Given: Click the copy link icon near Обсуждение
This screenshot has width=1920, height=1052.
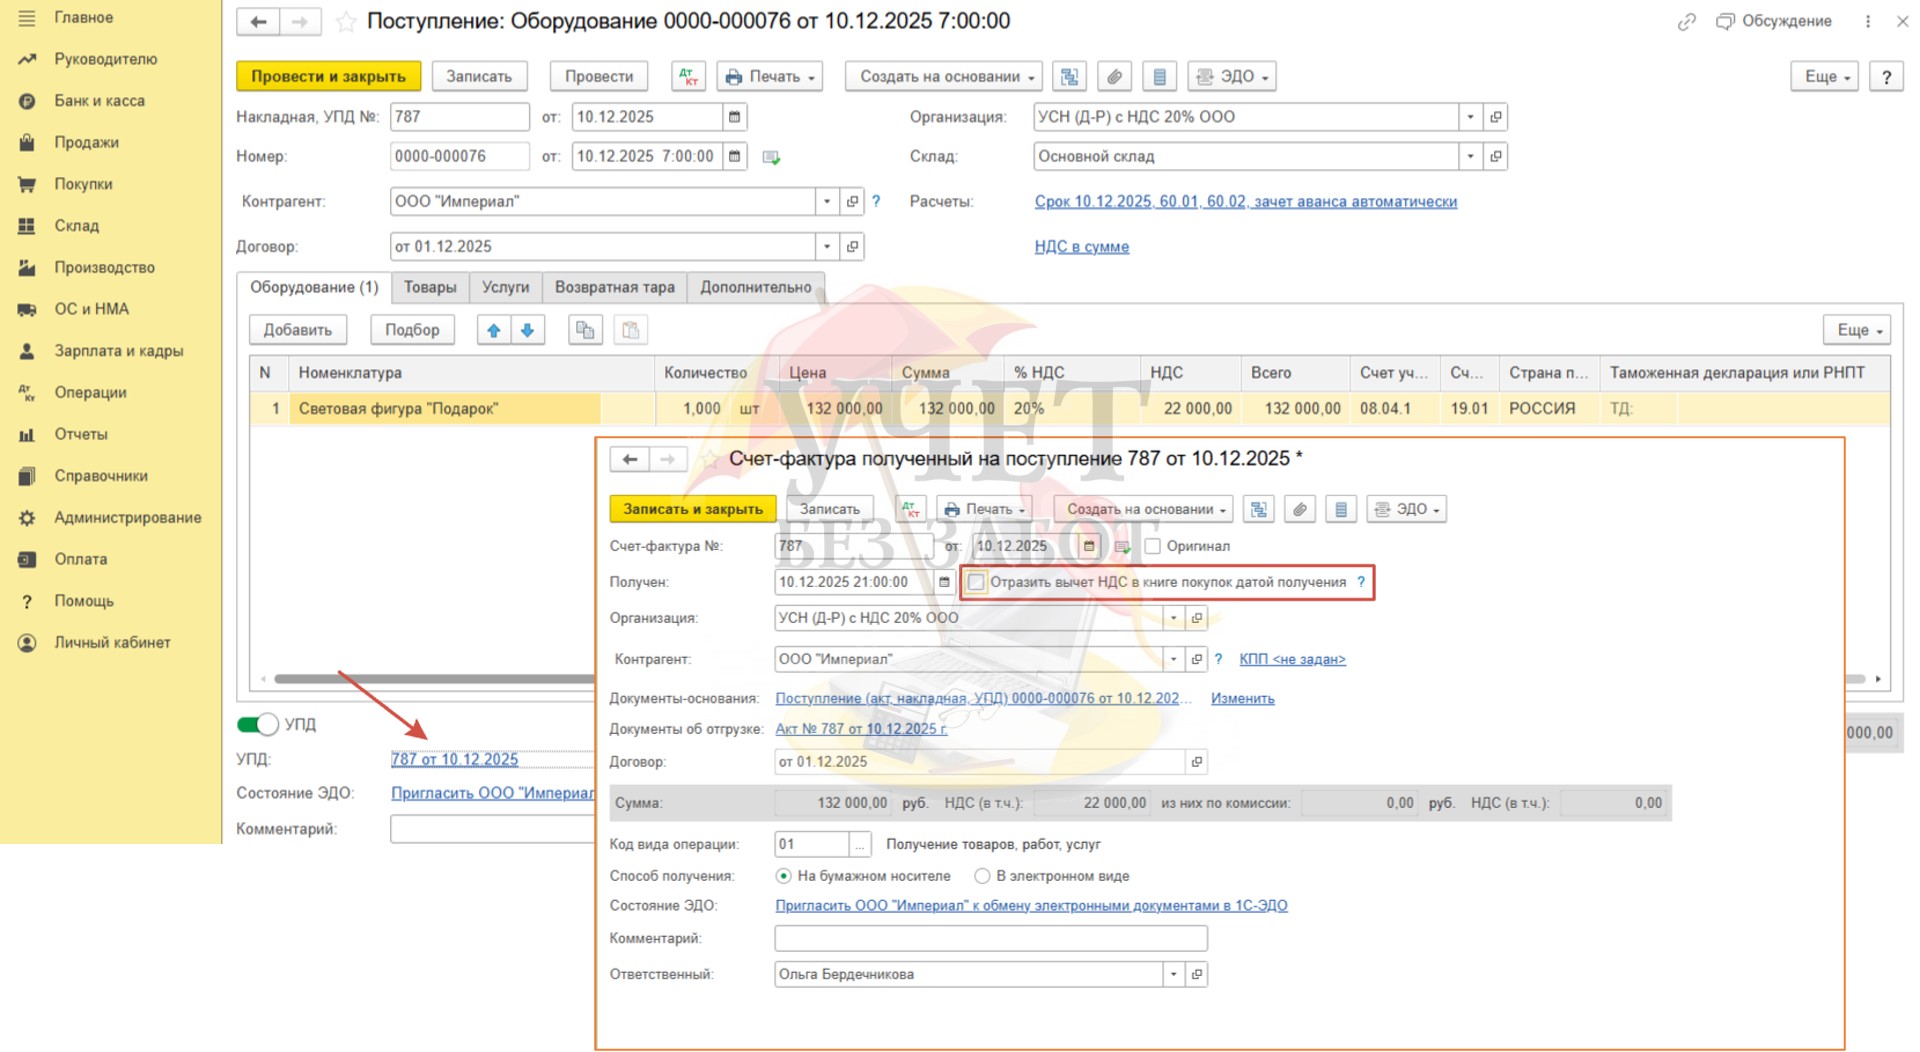Looking at the screenshot, I should [1686, 21].
